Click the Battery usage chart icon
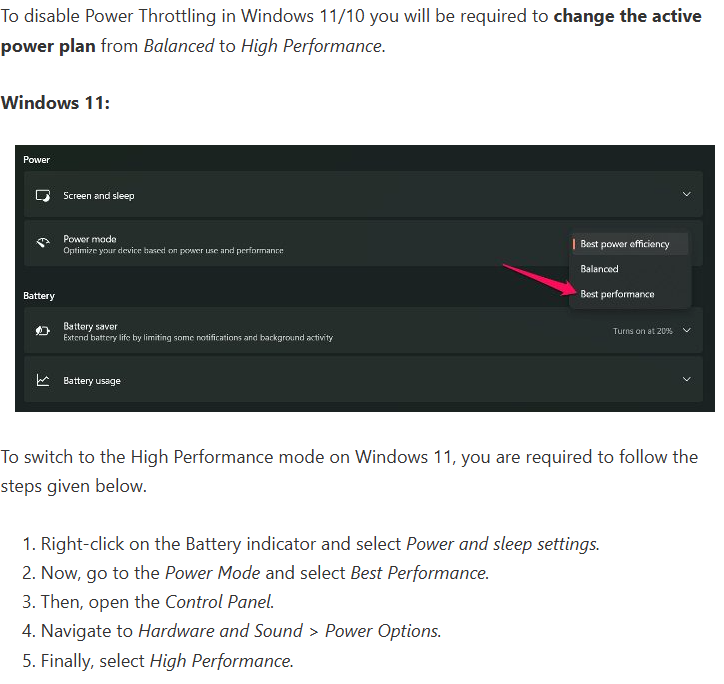 tap(43, 380)
